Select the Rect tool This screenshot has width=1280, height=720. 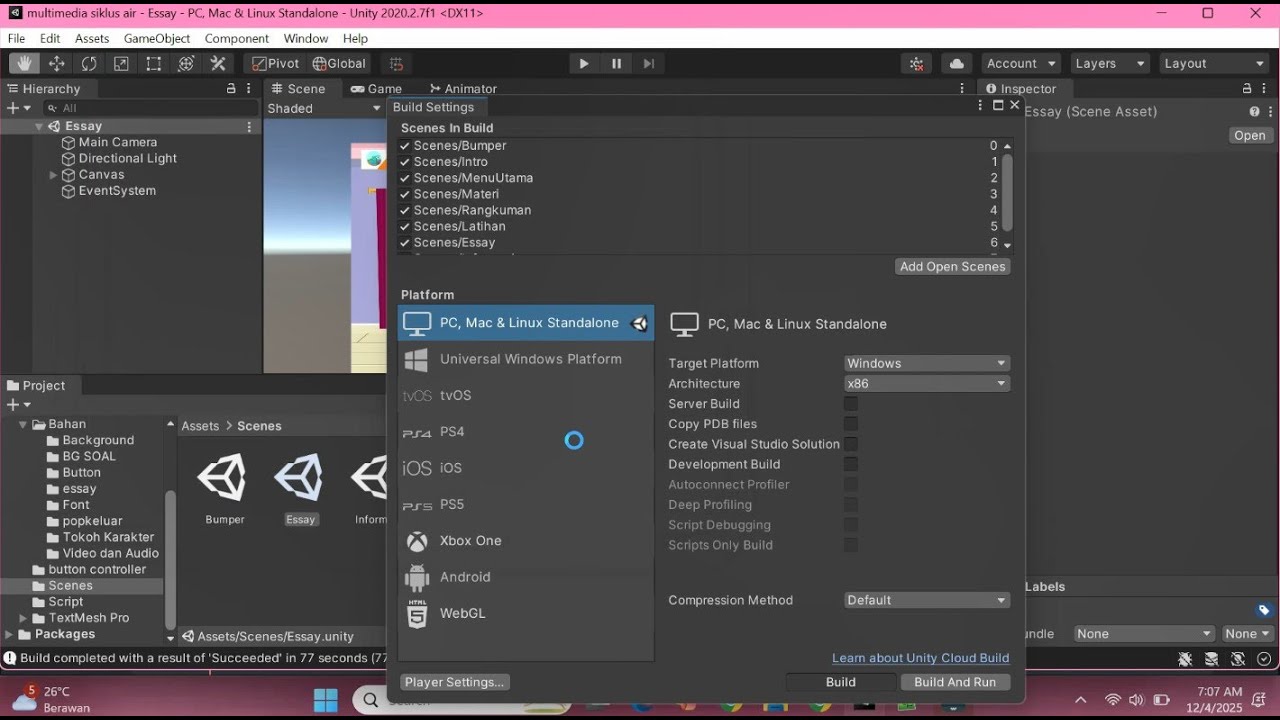[153, 63]
